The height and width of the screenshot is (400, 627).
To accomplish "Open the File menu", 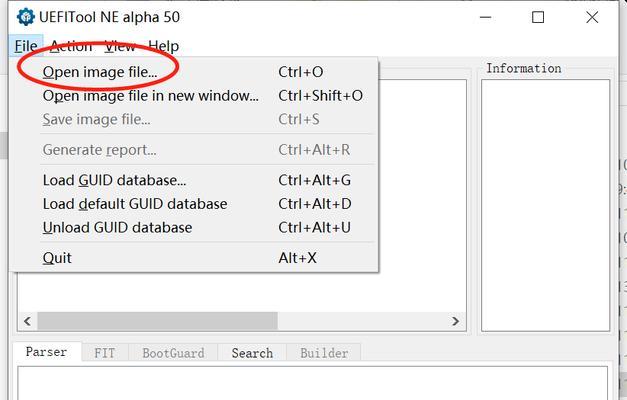I will click(26, 46).
